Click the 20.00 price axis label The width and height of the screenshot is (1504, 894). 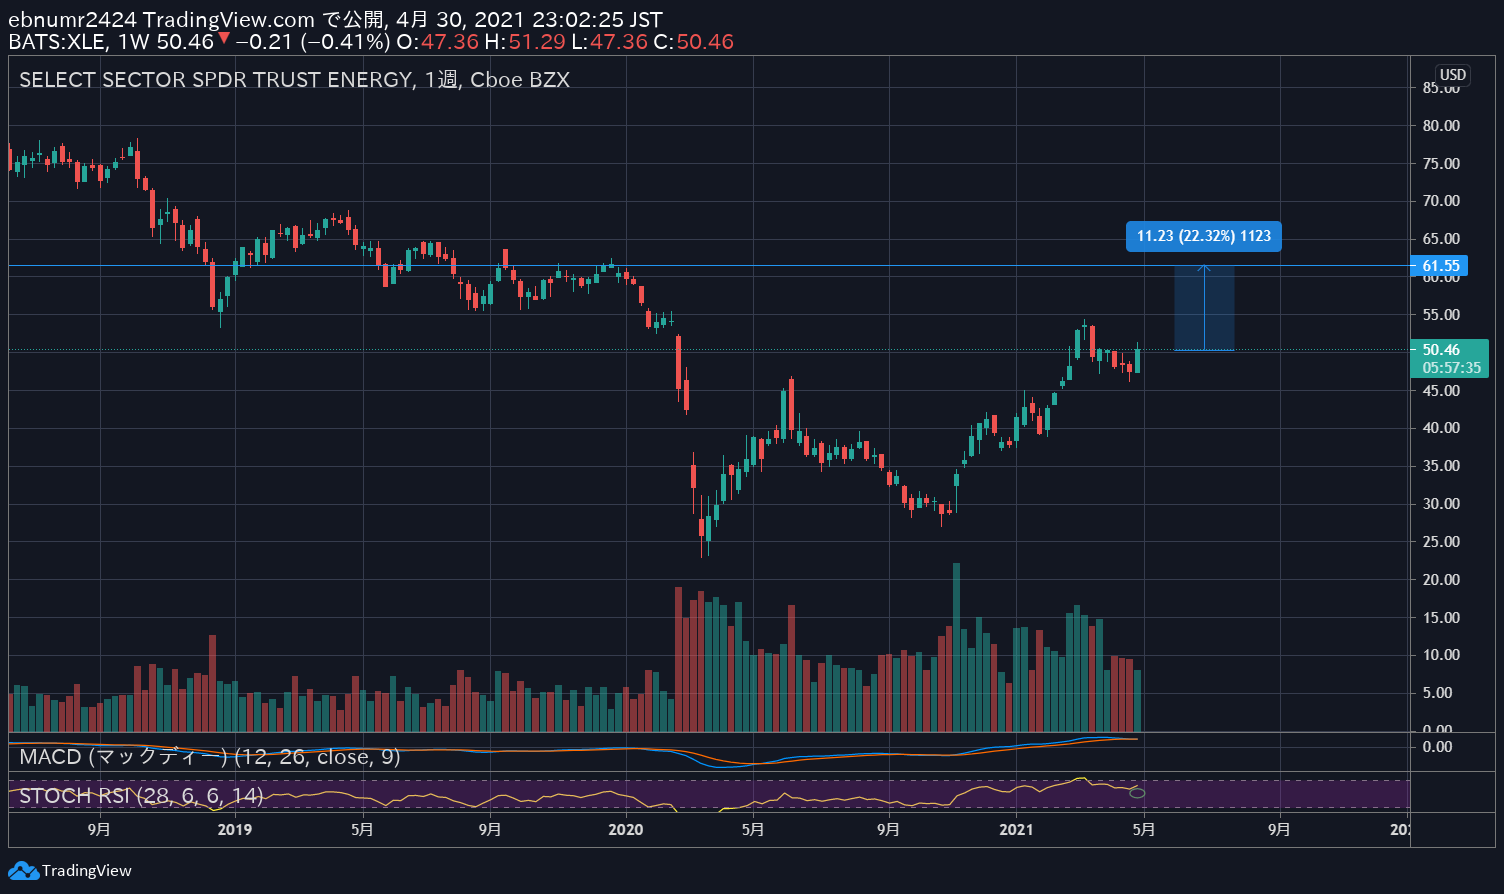click(x=1441, y=580)
